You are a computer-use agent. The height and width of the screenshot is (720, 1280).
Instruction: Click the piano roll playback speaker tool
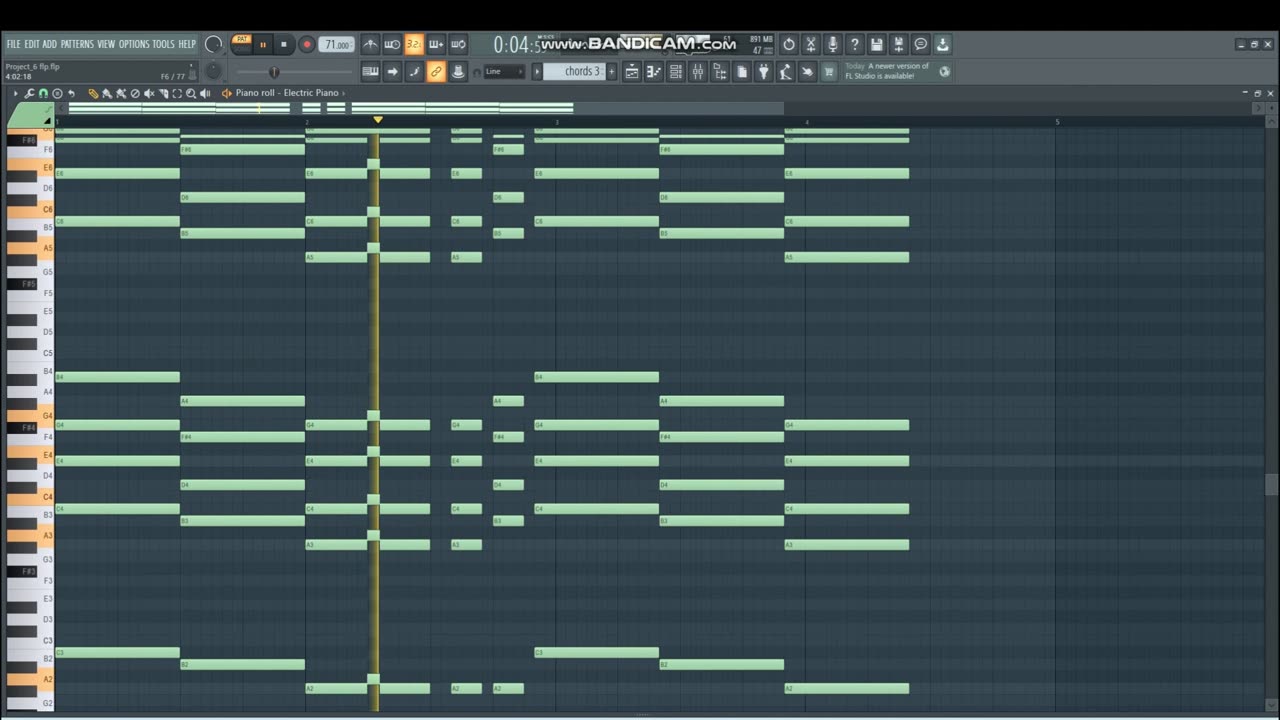205,93
